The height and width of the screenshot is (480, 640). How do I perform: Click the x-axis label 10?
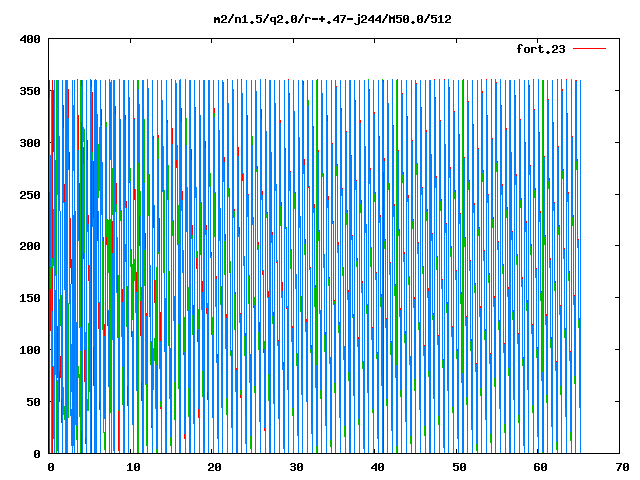[x=133, y=467]
